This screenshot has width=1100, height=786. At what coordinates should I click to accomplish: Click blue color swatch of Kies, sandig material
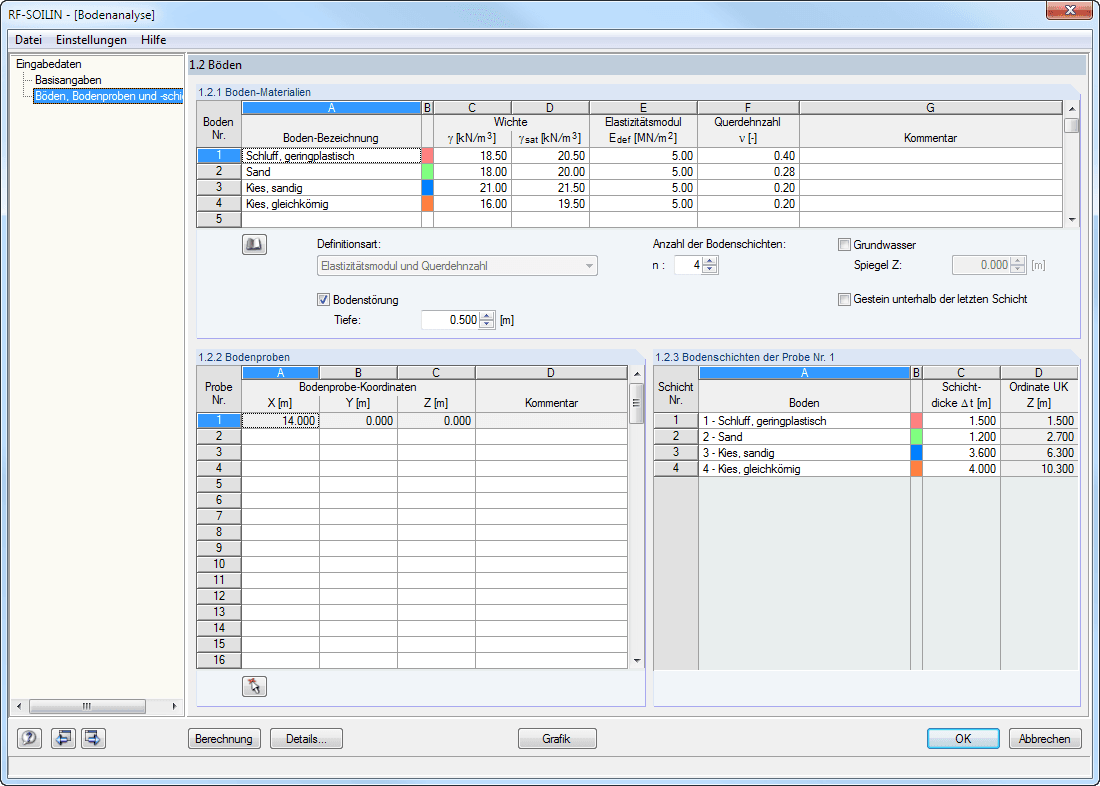[427, 188]
